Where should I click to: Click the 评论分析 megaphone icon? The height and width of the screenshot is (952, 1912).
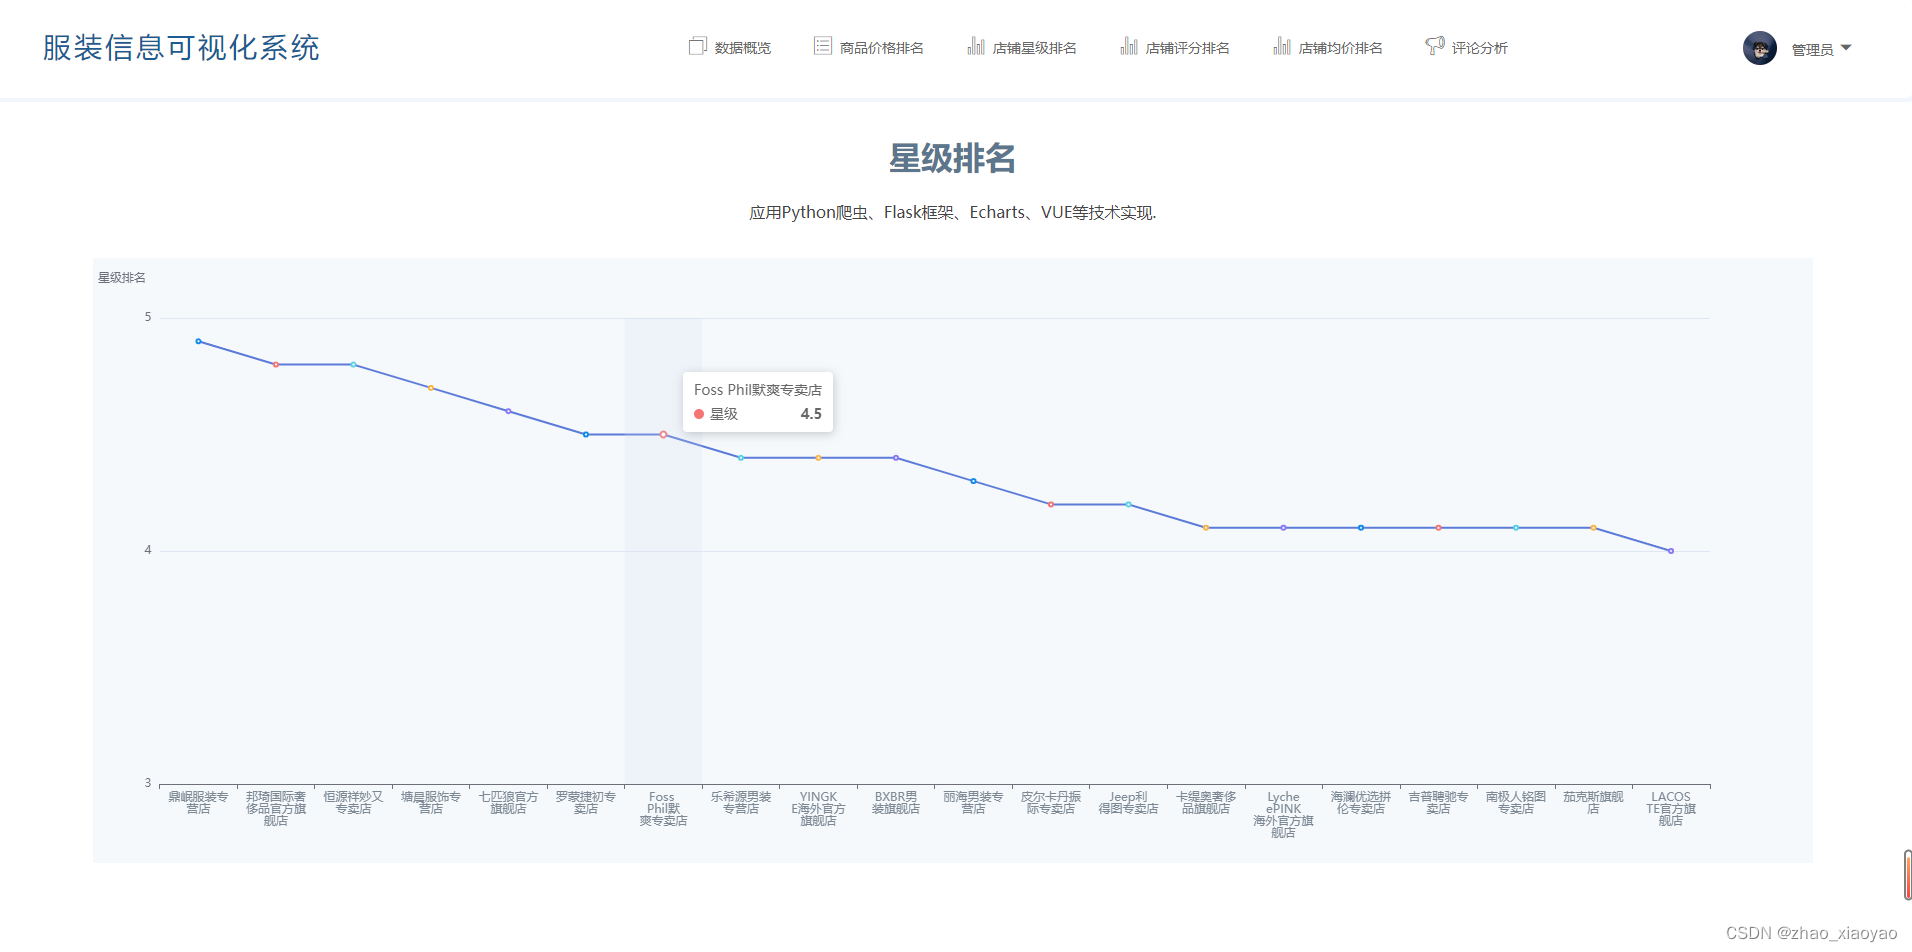1435,46
